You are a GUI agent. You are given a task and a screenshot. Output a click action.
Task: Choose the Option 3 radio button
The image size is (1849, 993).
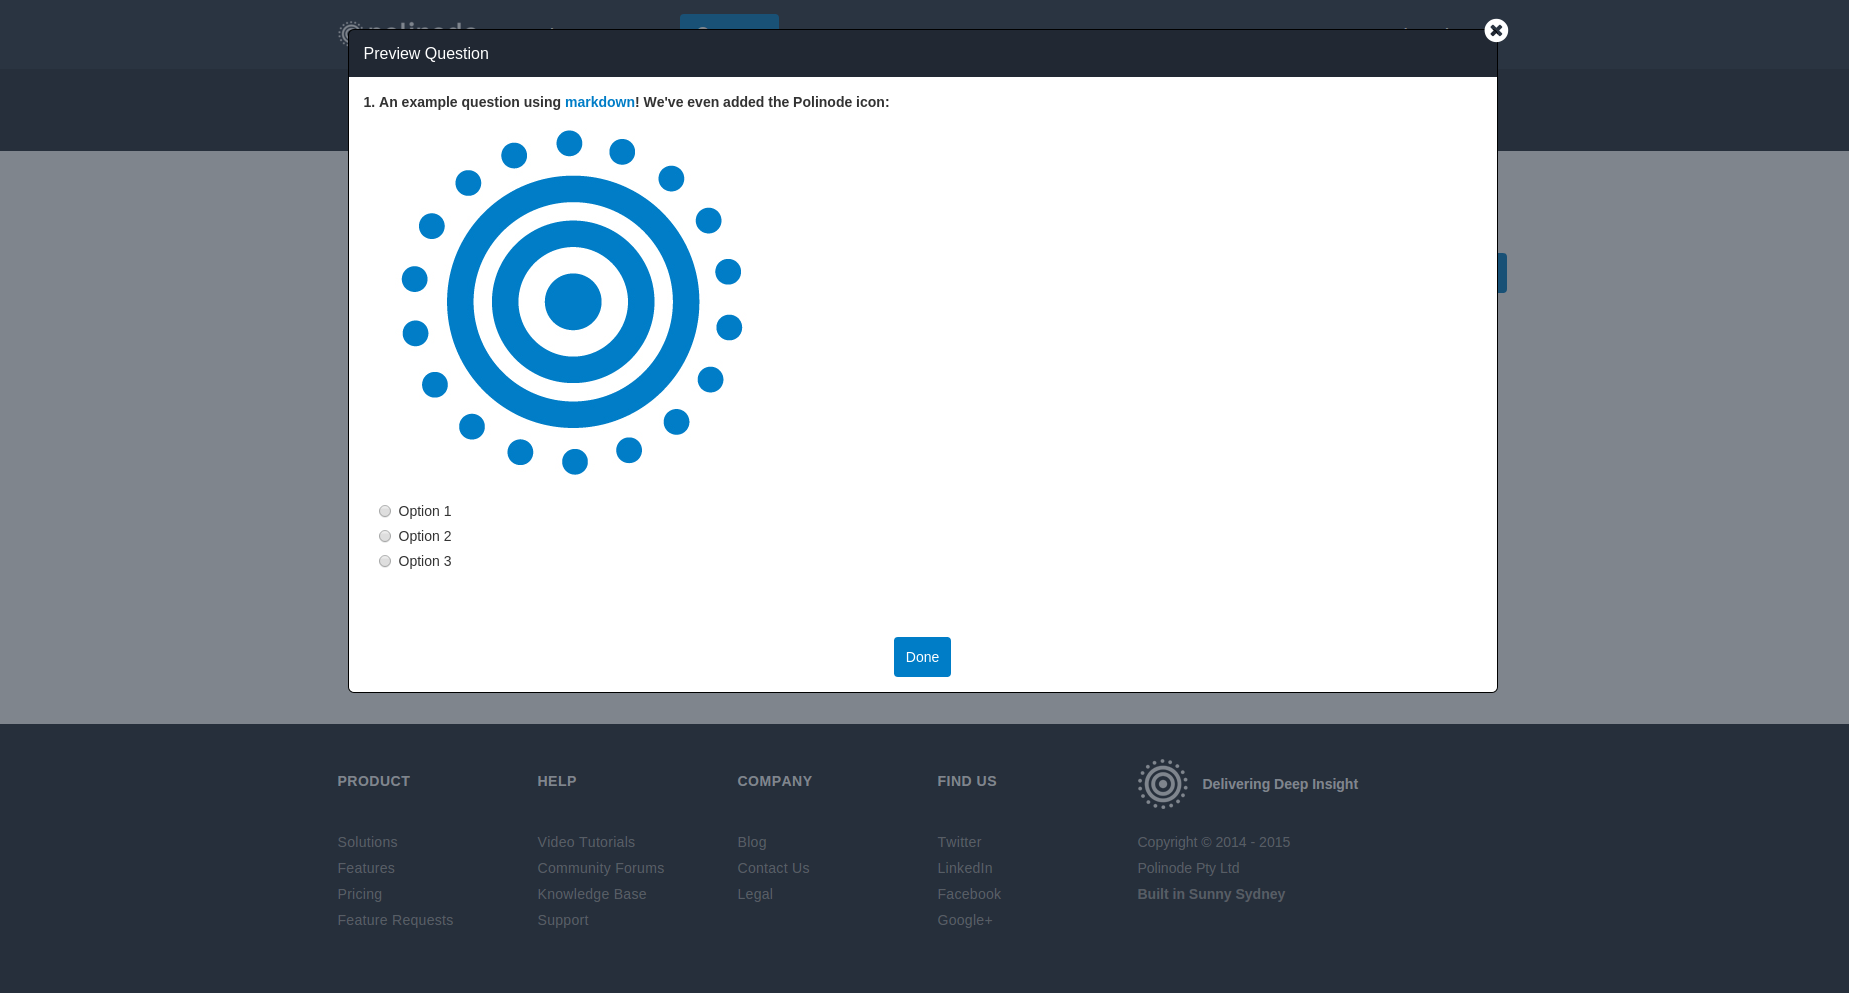coord(385,561)
